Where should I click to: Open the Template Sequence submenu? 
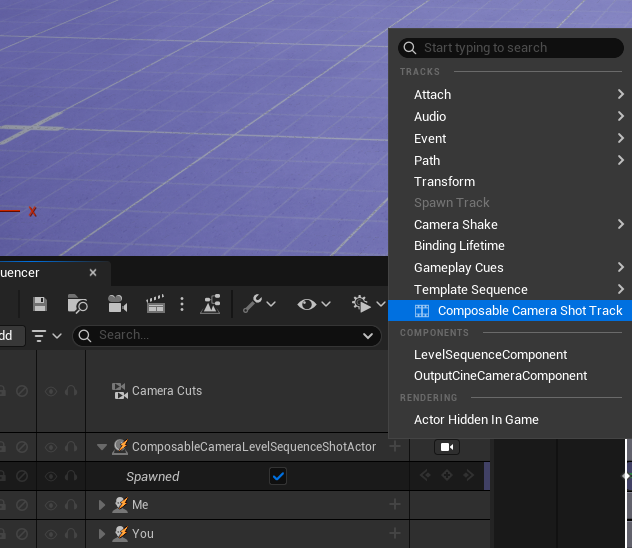click(x=511, y=290)
